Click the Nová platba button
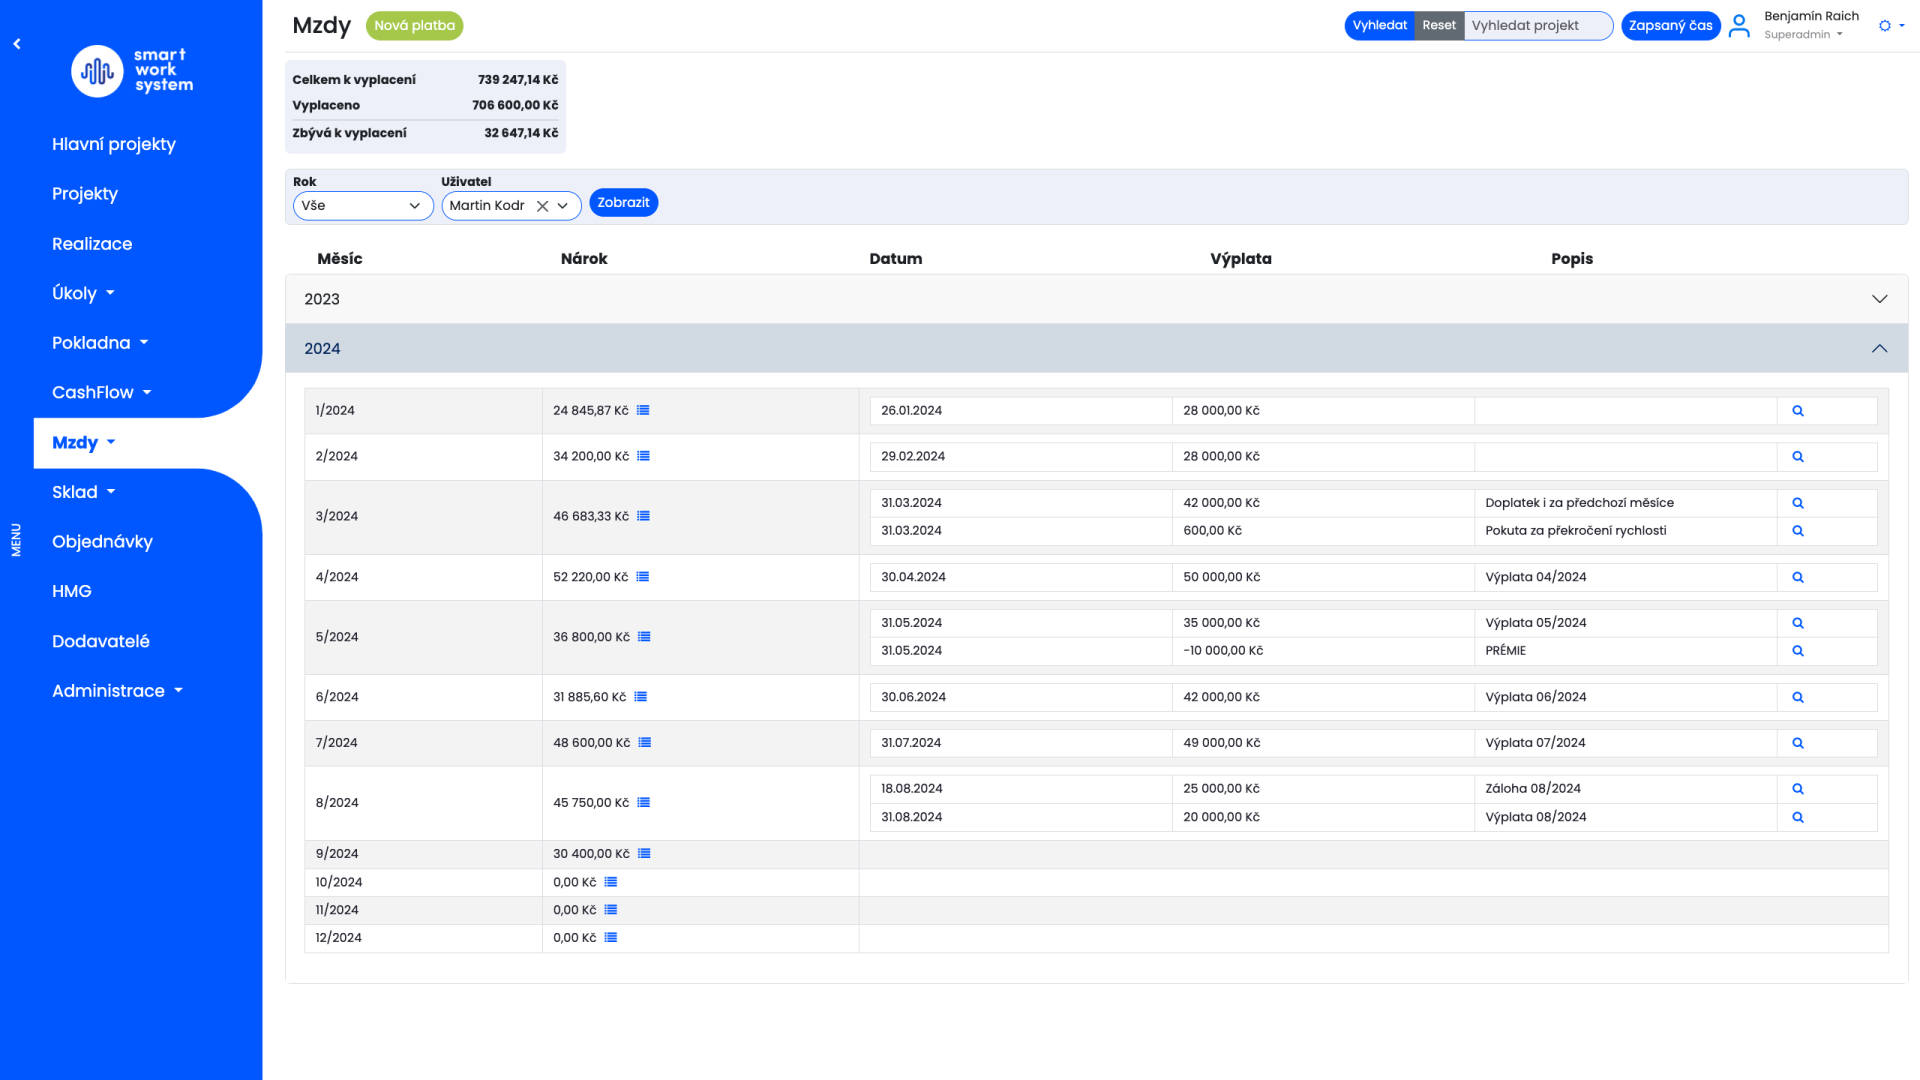This screenshot has height=1080, width=1920. 414,26
